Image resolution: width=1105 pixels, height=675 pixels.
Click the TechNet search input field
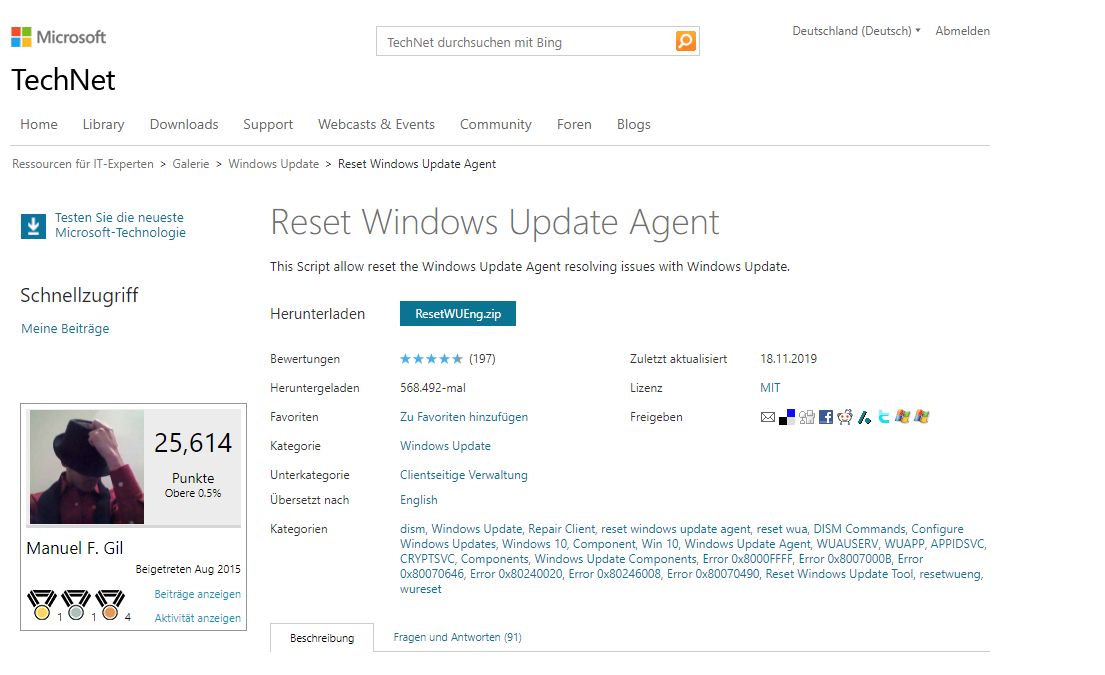[525, 42]
